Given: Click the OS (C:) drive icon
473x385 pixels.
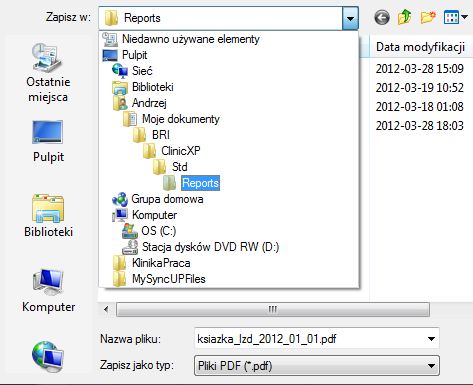Looking at the screenshot, I should click(x=130, y=231).
